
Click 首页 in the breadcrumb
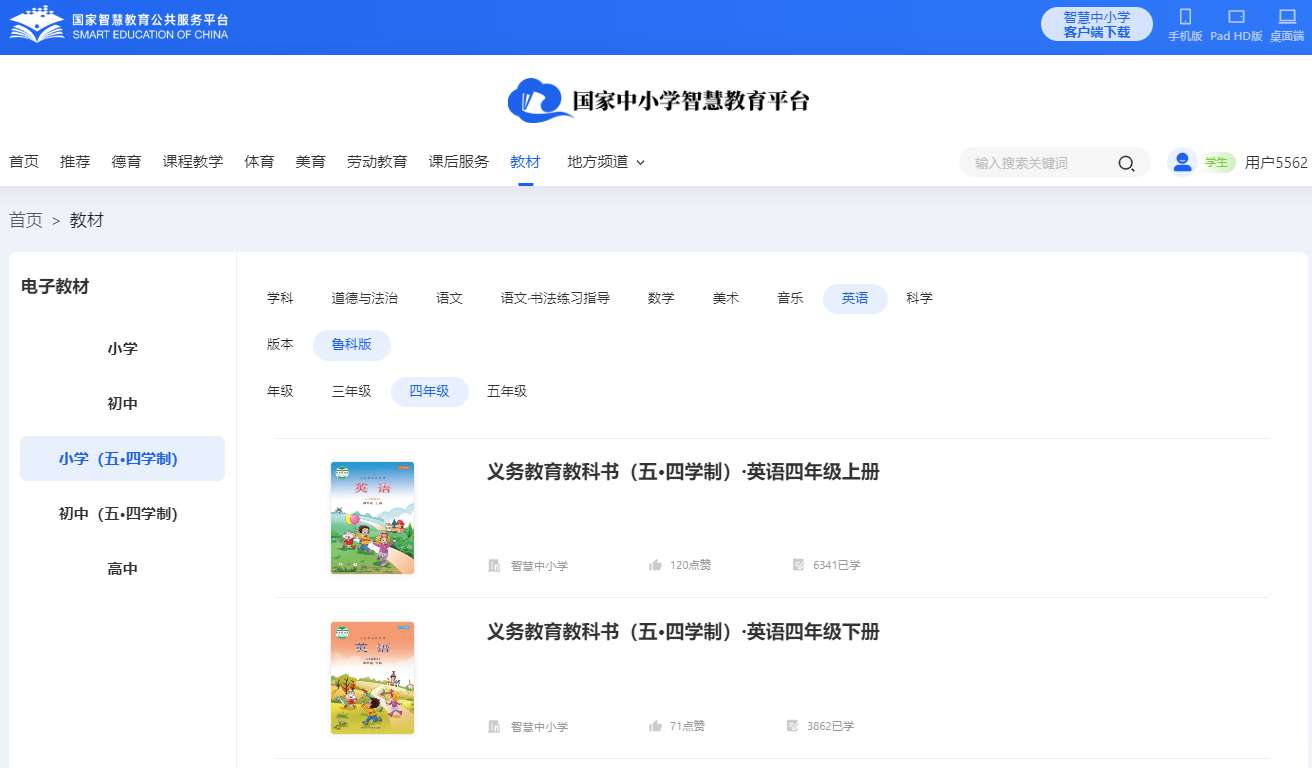tap(26, 221)
